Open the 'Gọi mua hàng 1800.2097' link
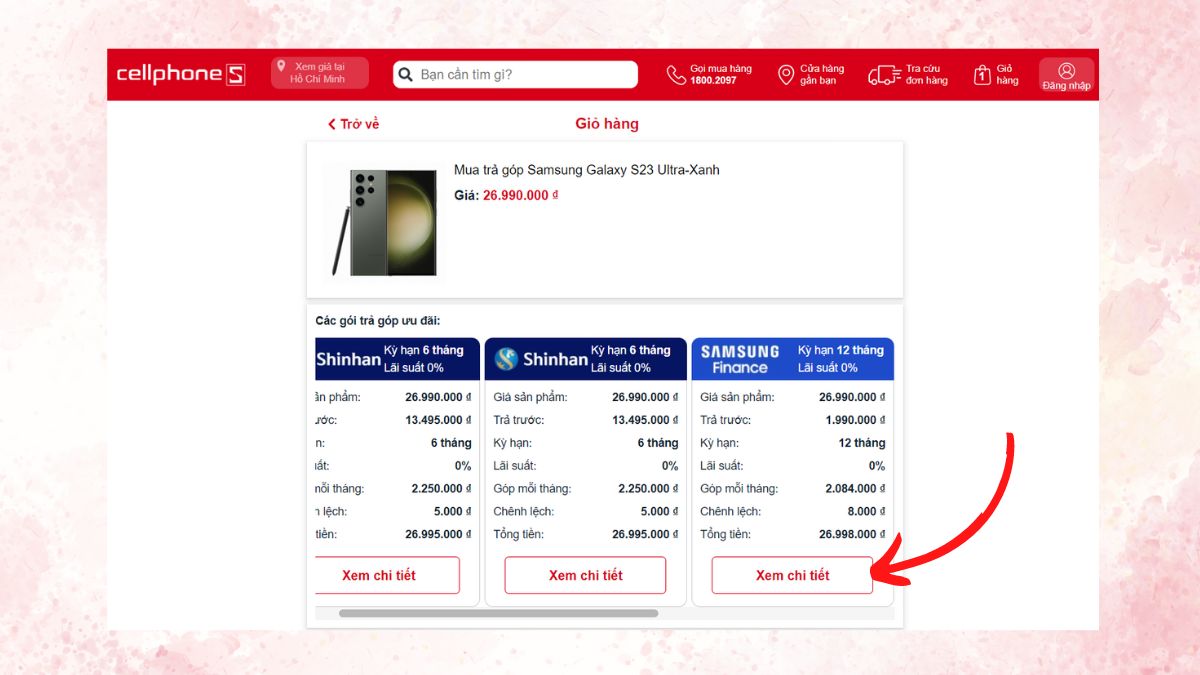1200x675 pixels. coord(709,74)
